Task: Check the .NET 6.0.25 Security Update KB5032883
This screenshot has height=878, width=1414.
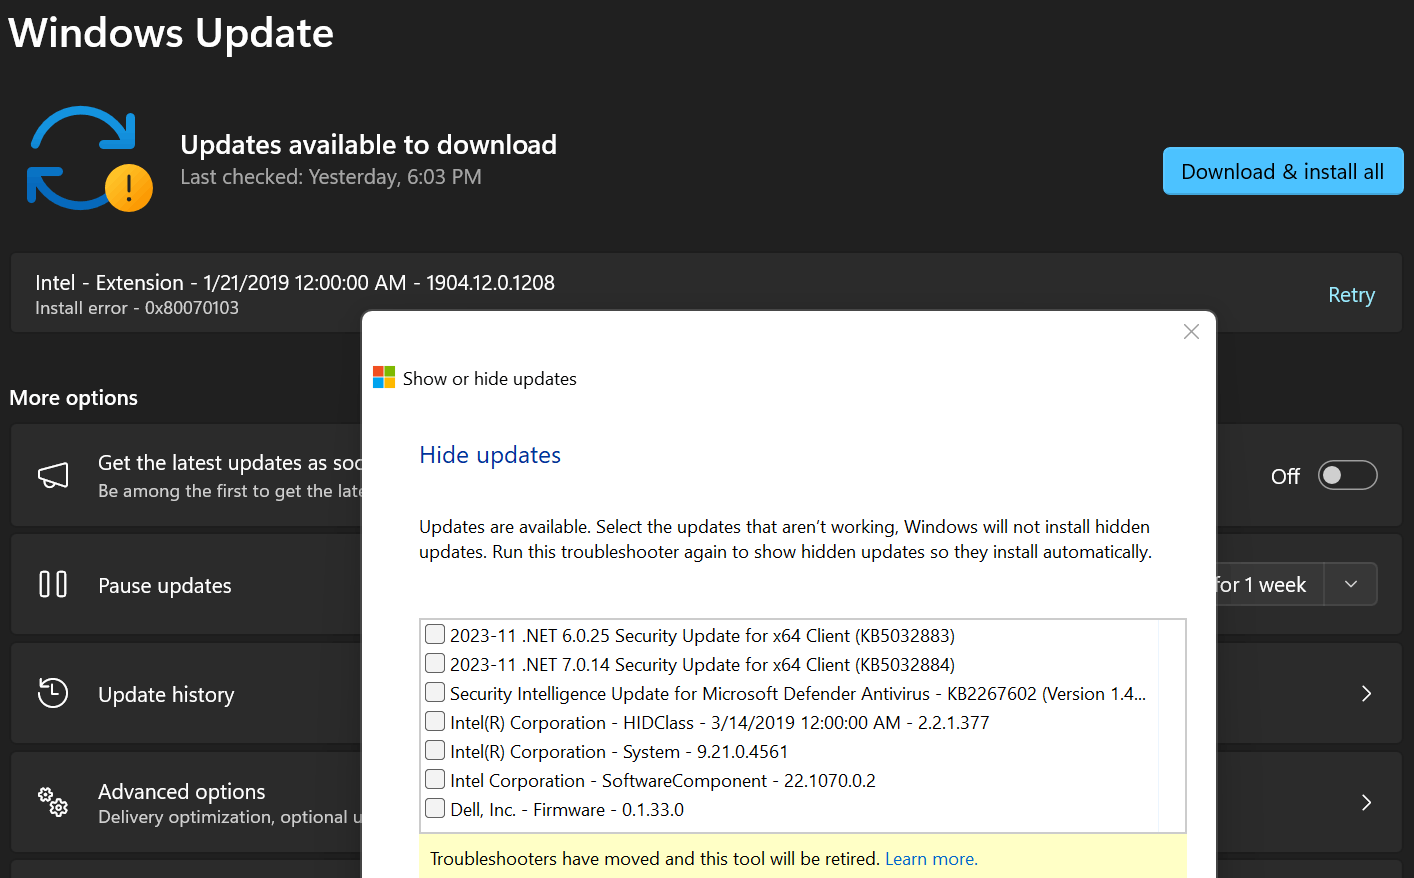Action: [x=435, y=634]
